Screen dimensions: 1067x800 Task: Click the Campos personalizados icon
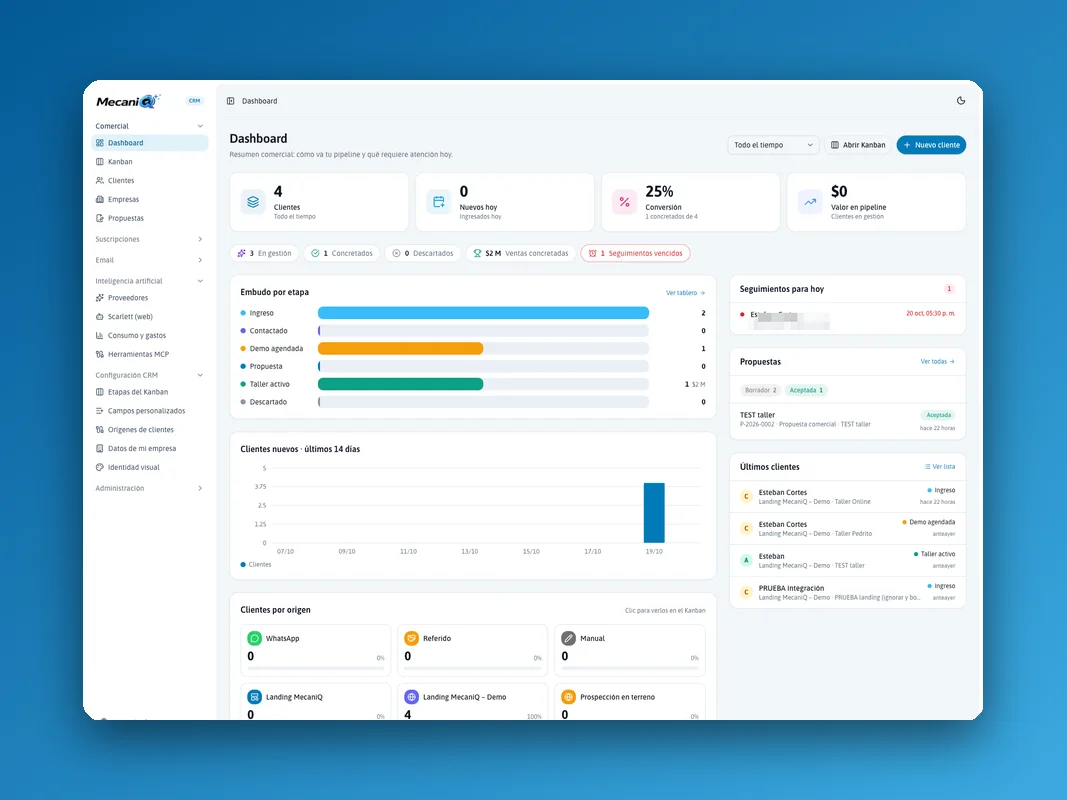click(x=100, y=411)
